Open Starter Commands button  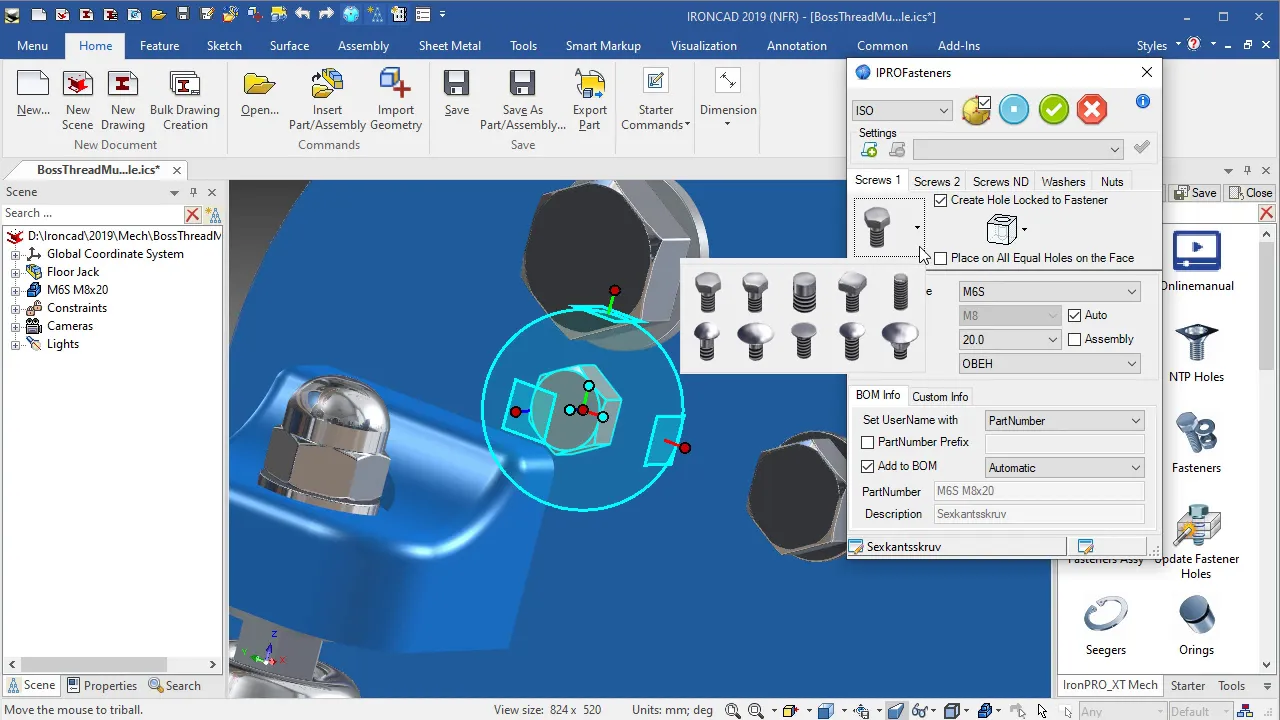pos(655,100)
